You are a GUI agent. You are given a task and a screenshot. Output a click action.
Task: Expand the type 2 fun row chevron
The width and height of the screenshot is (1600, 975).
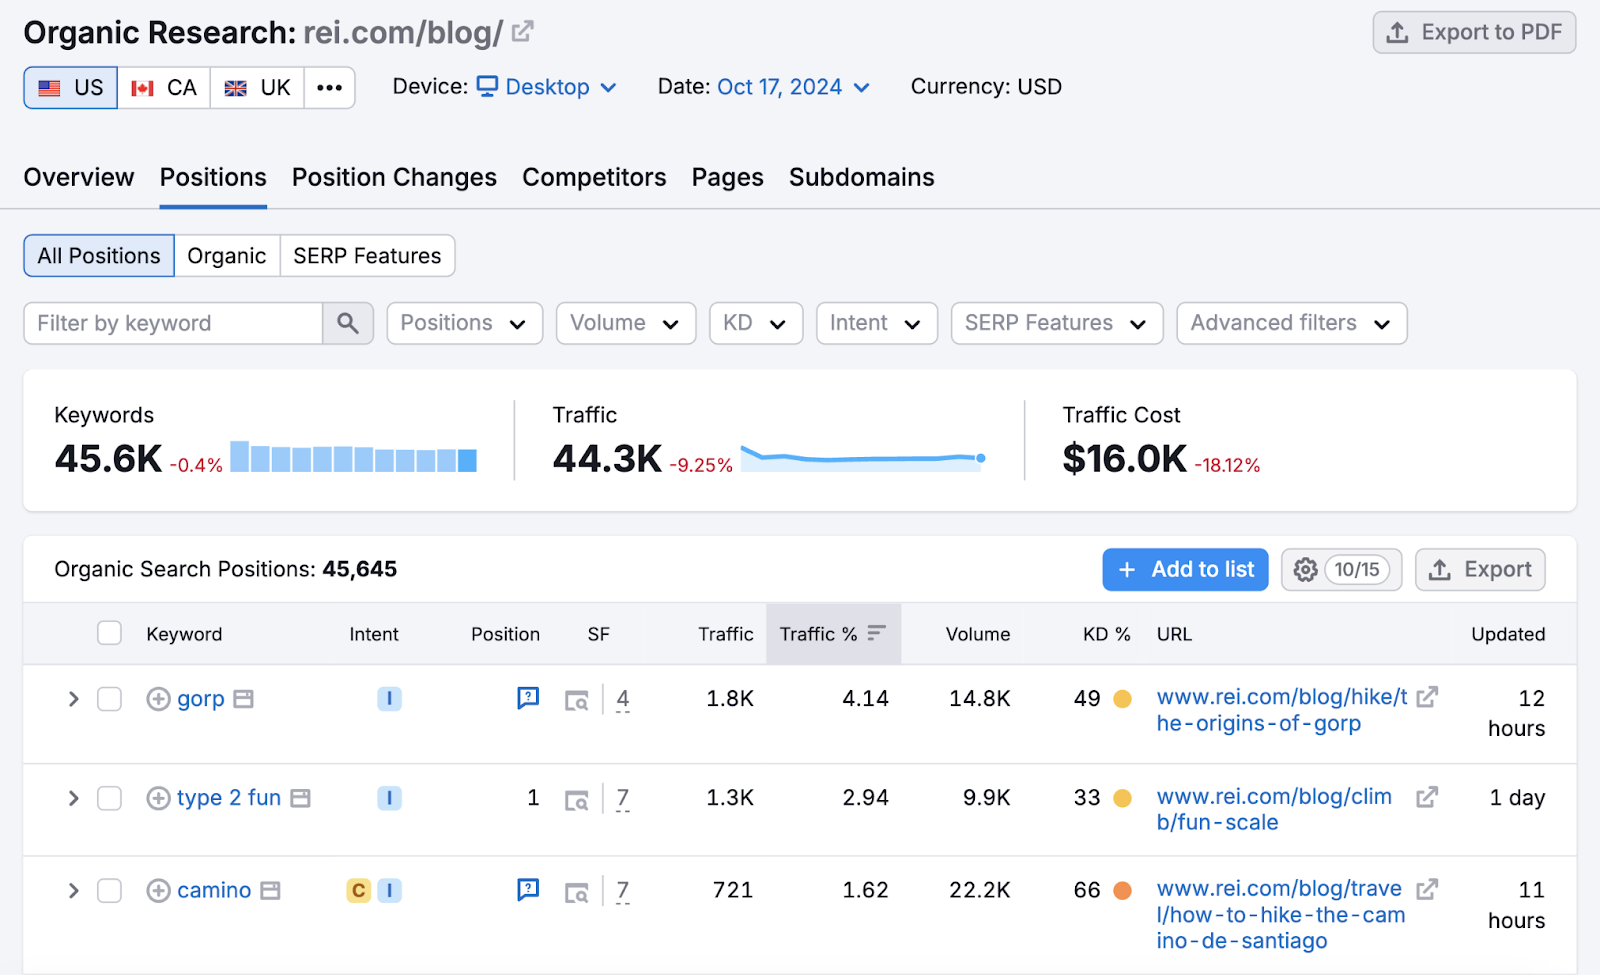[72, 798]
